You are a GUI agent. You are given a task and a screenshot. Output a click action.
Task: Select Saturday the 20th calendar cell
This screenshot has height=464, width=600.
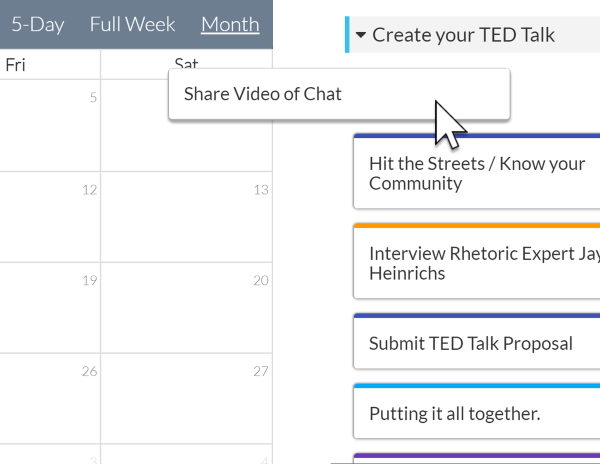[186, 307]
